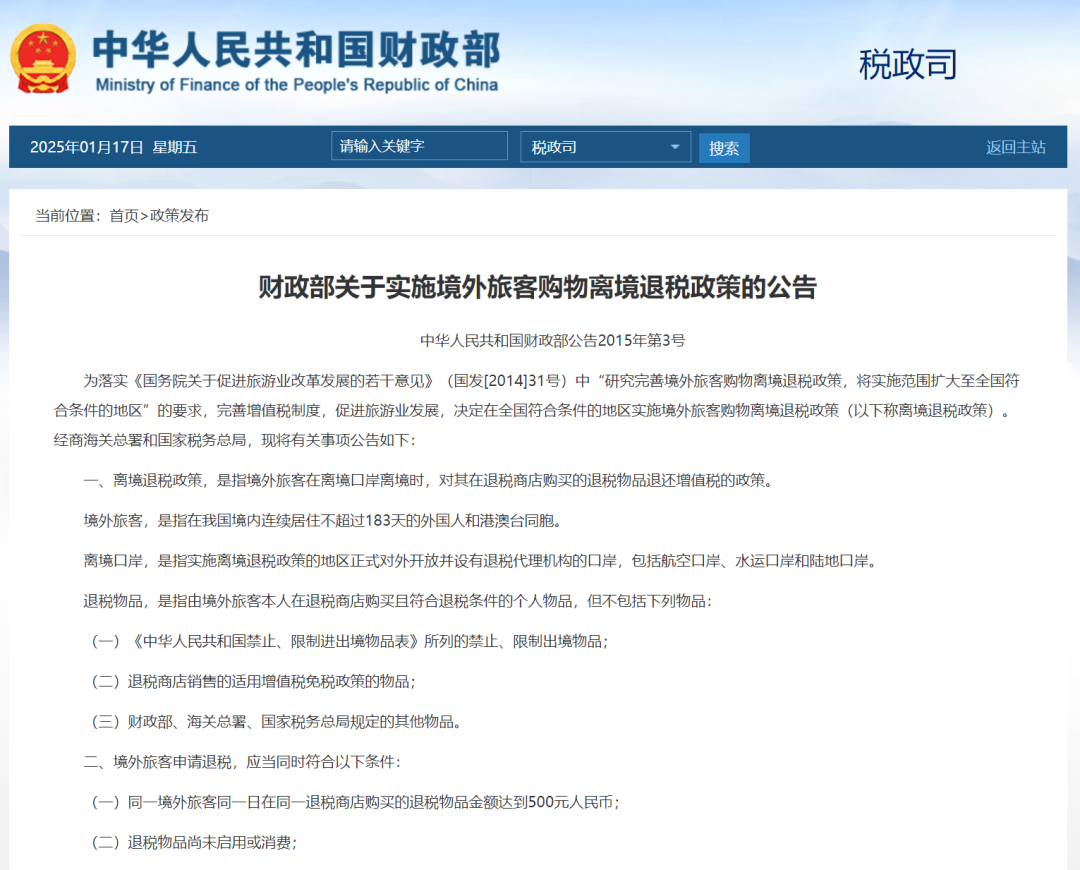Open the 返回主站 link

tap(1014, 145)
